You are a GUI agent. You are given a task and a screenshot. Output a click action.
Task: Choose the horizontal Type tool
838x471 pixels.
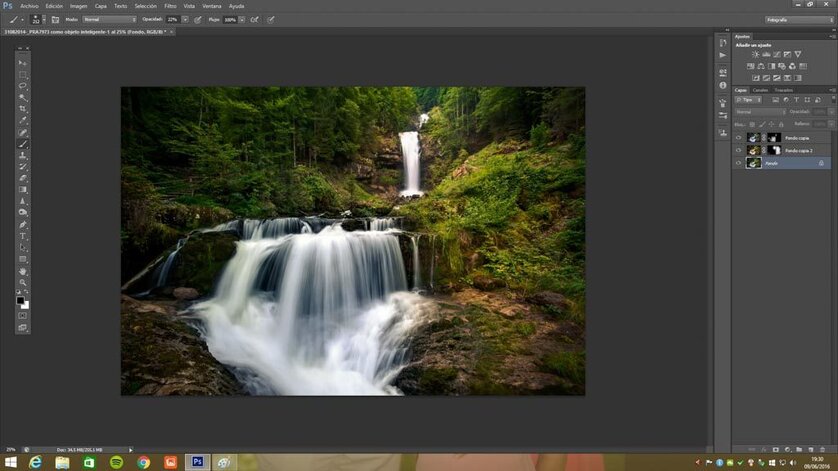click(23, 236)
